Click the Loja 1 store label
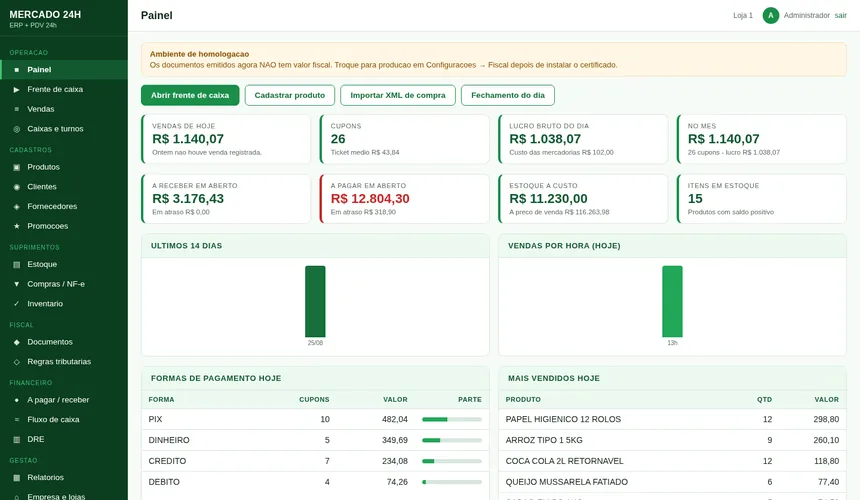 click(x=743, y=15)
